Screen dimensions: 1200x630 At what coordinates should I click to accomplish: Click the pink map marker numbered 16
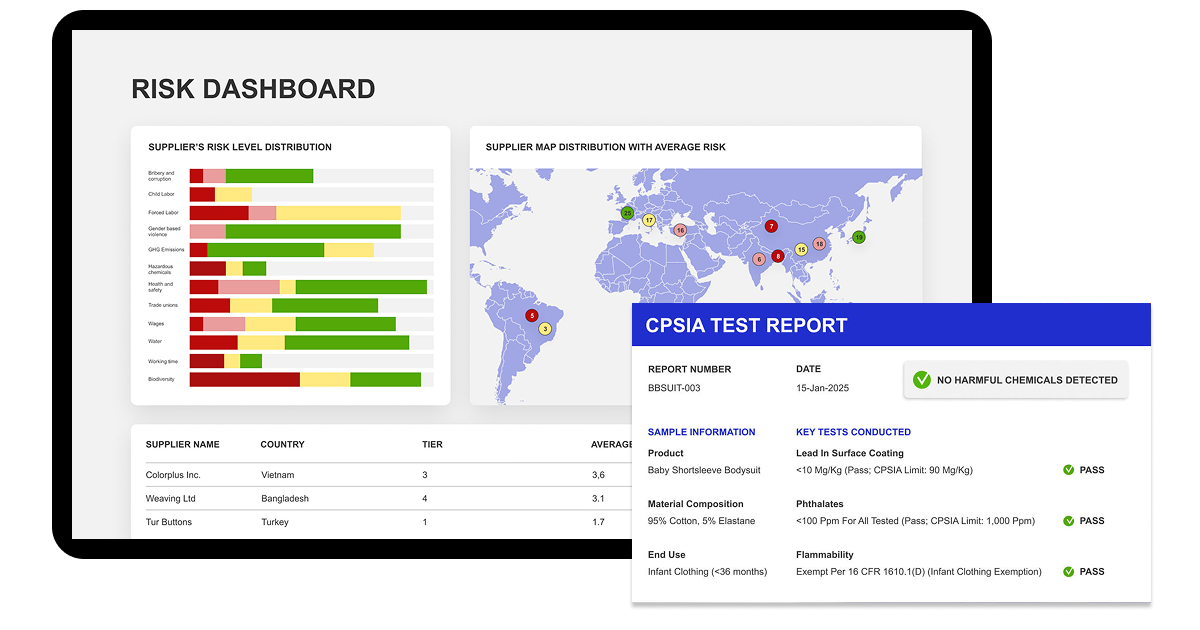(680, 230)
